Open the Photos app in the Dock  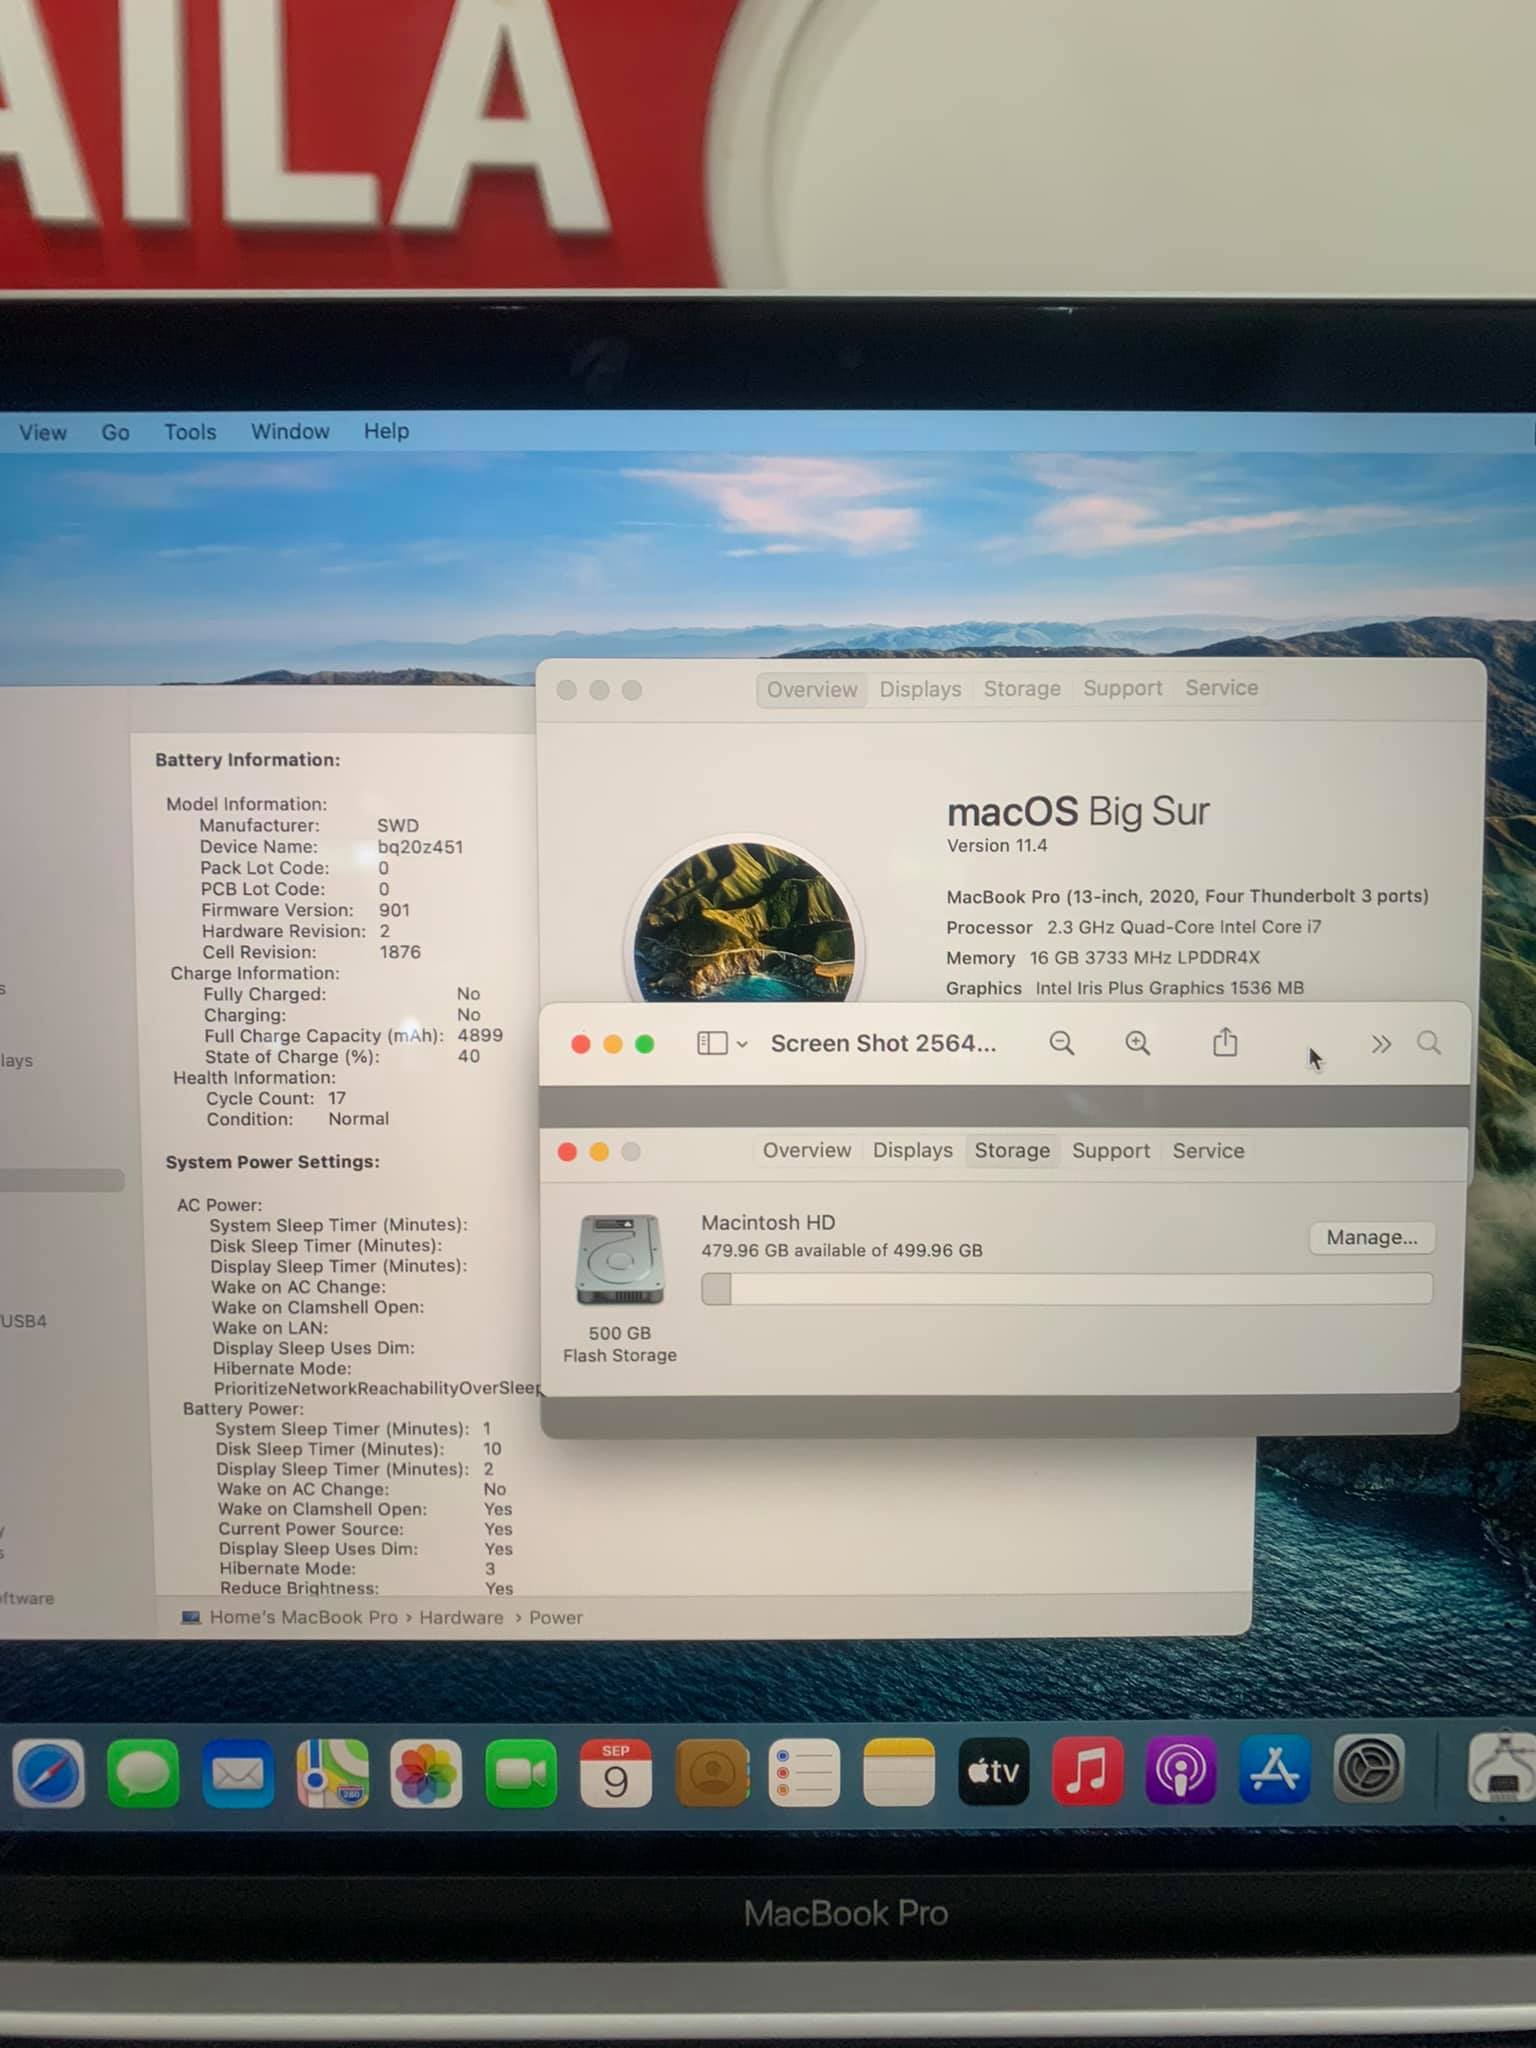[x=426, y=1774]
